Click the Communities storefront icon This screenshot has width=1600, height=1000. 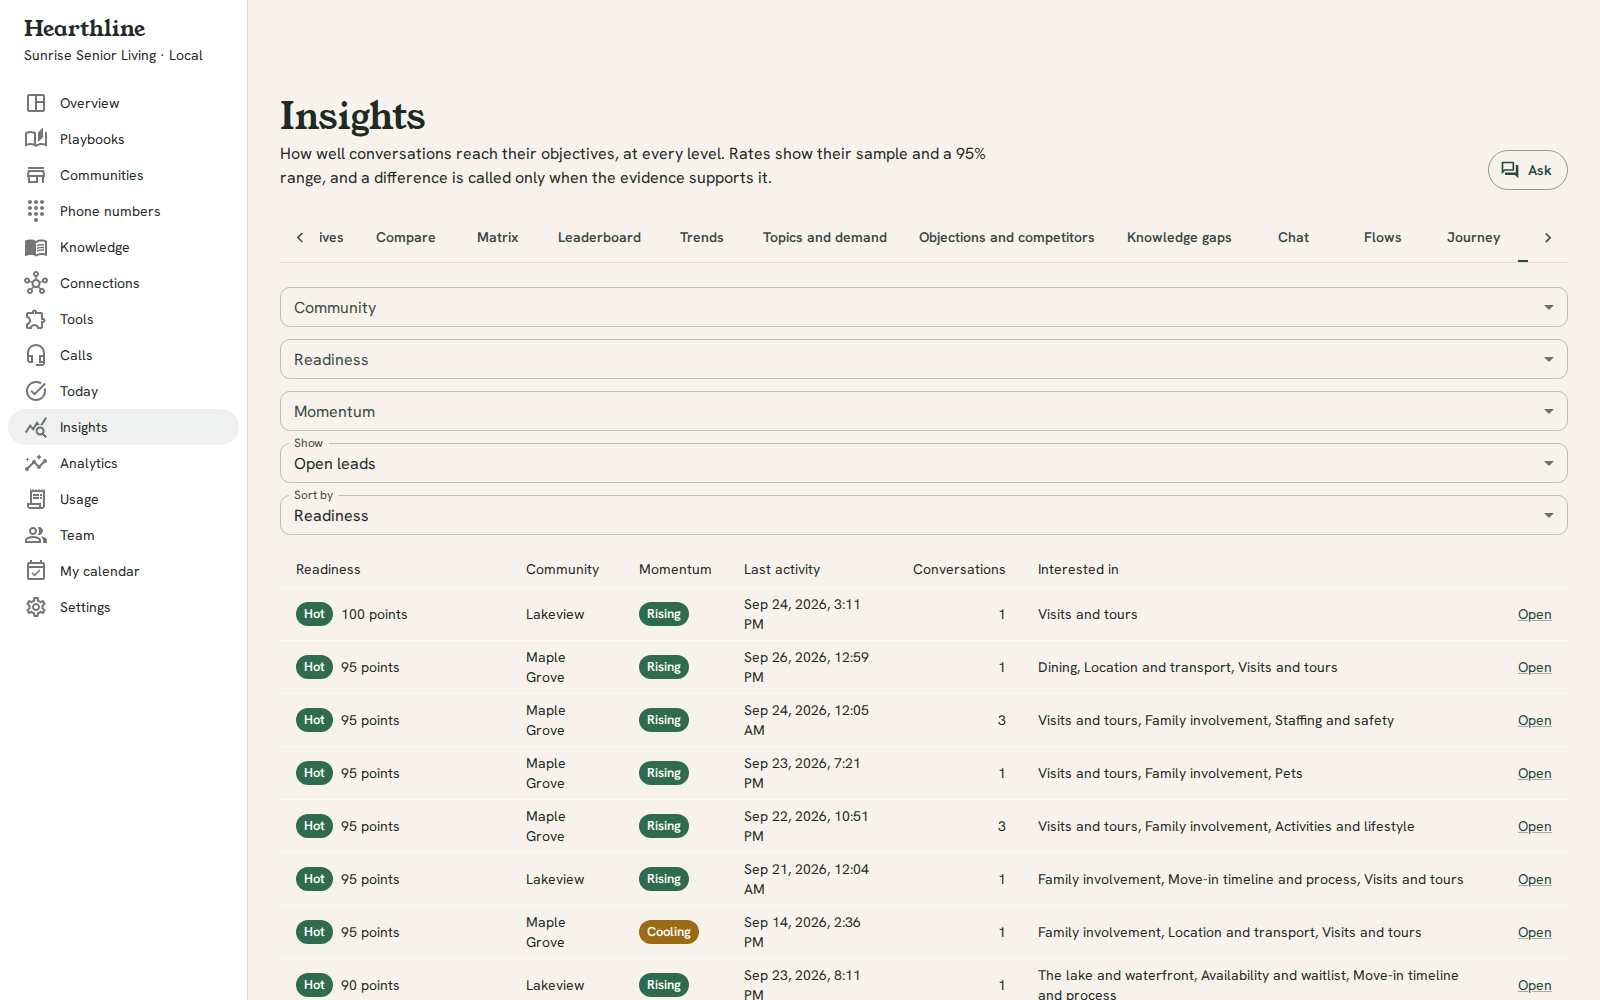point(36,175)
